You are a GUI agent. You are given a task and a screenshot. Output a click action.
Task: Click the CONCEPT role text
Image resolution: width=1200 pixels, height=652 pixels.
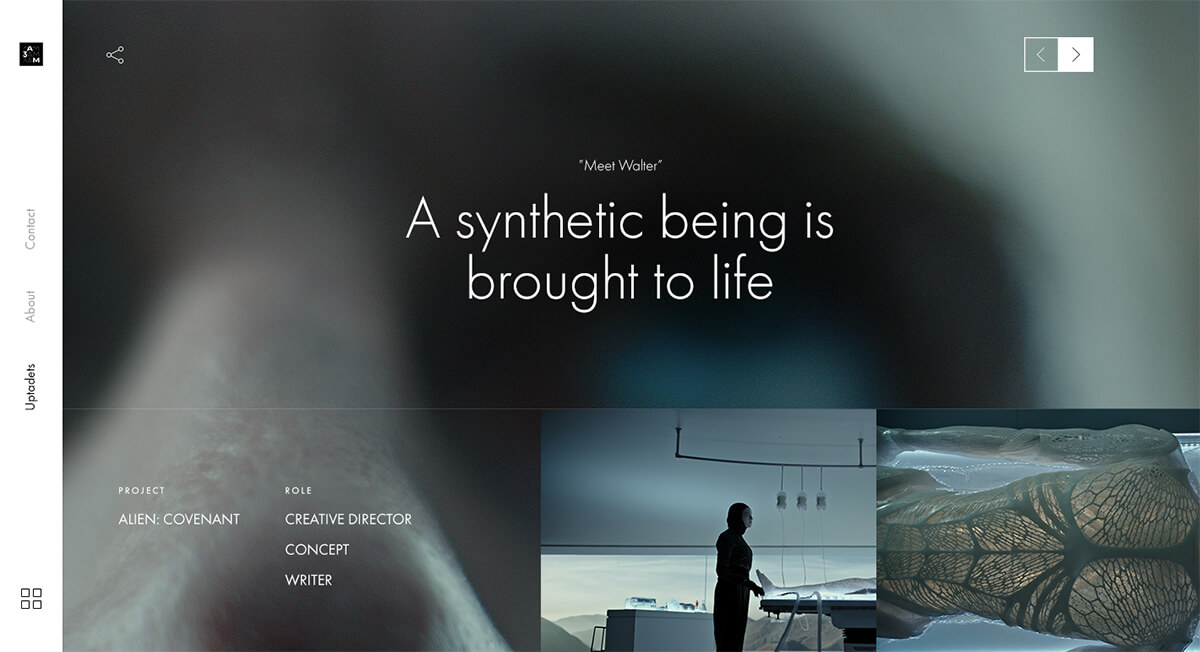tap(317, 549)
